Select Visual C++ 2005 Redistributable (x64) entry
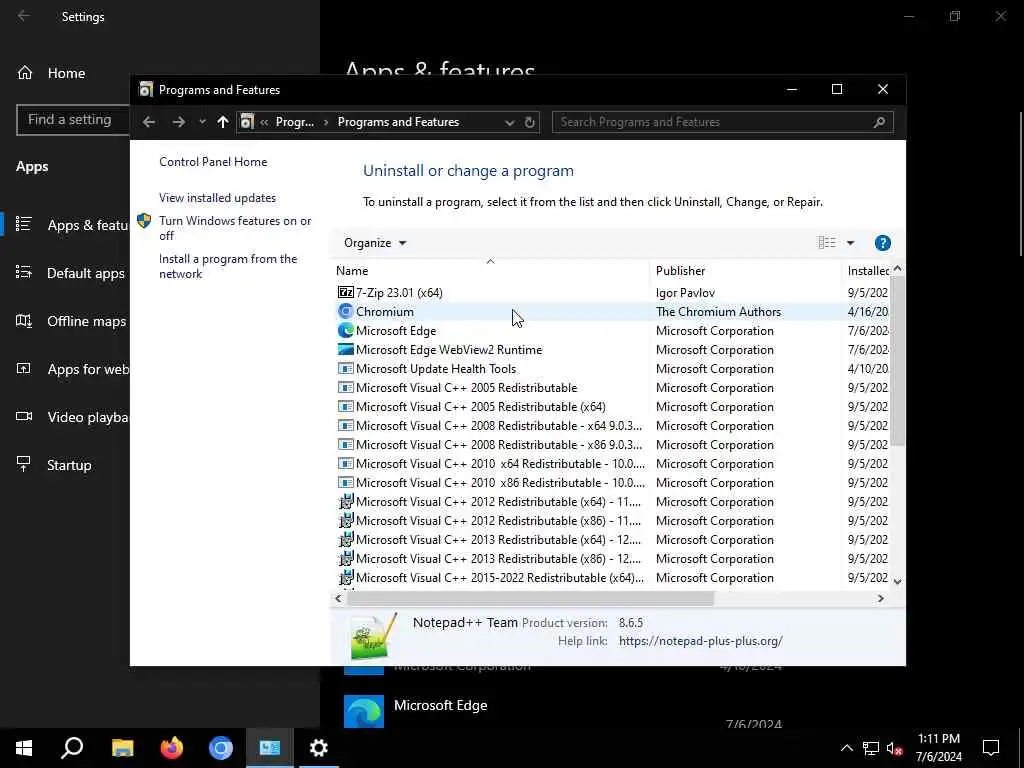1024x768 pixels. coord(481,406)
